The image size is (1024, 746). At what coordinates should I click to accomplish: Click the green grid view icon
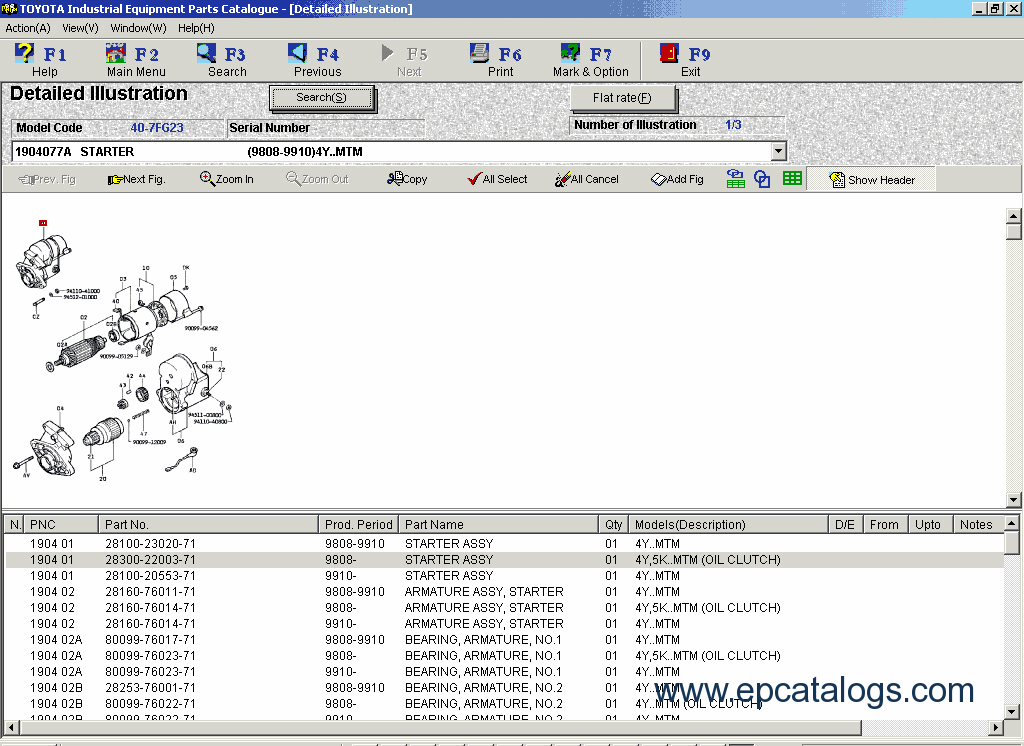[792, 178]
